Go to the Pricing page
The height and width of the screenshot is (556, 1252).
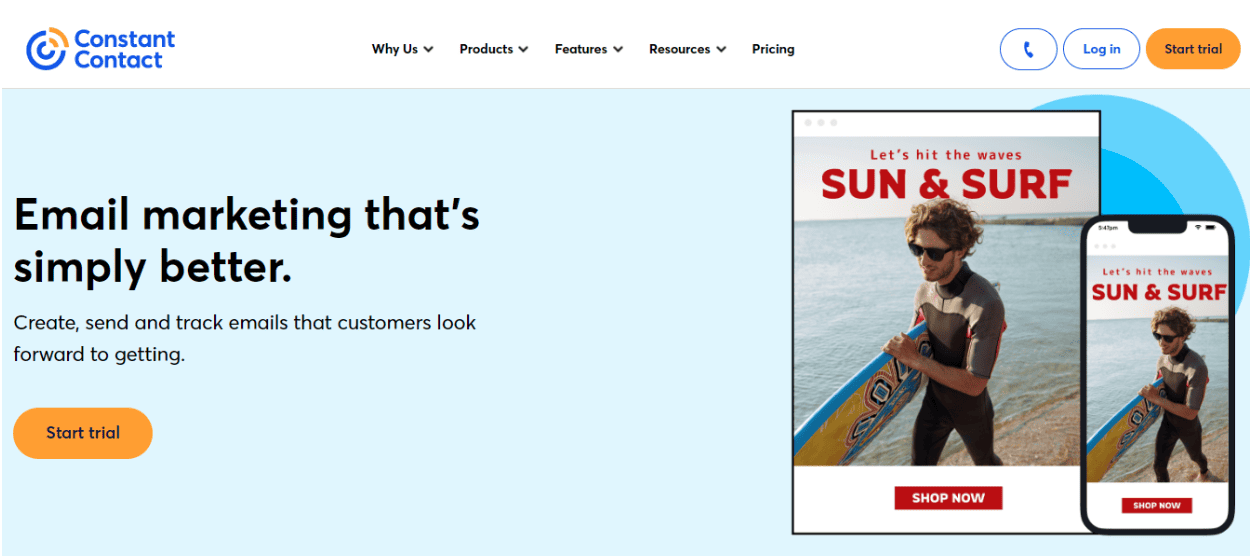point(773,49)
